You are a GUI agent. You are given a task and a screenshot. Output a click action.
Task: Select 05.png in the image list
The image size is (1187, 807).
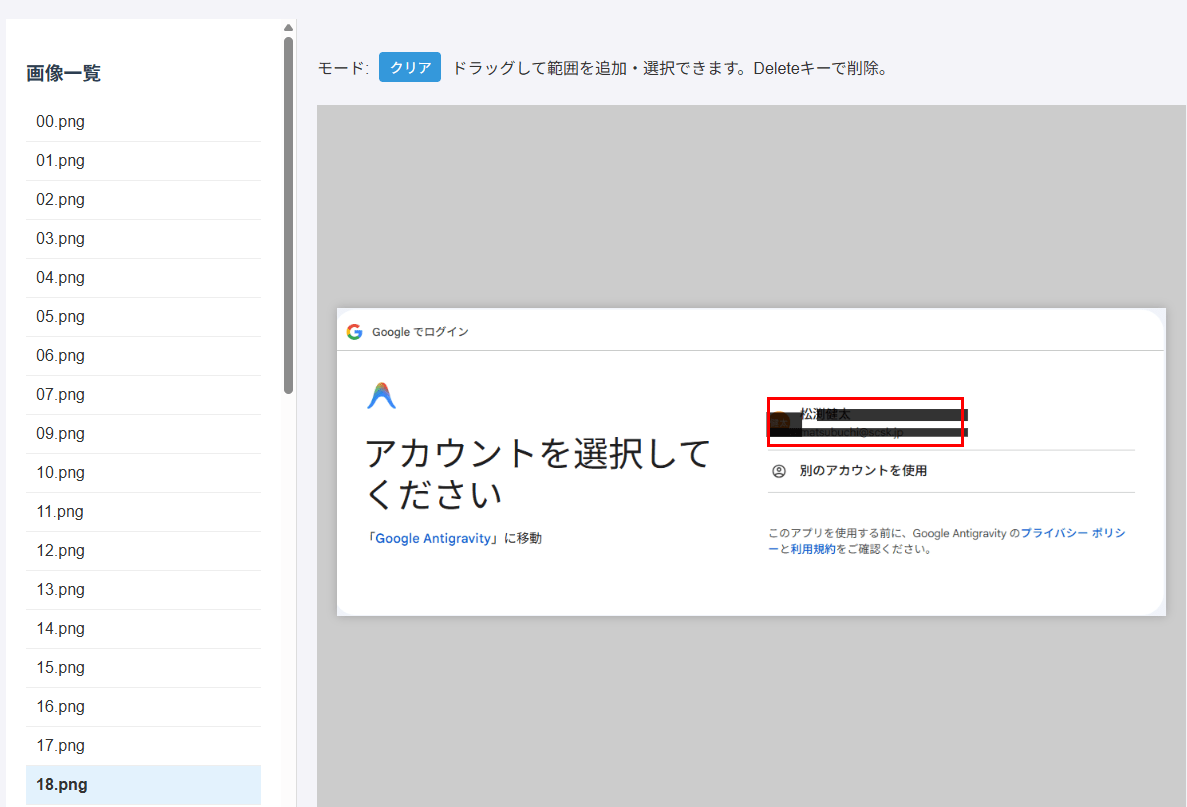point(61,317)
